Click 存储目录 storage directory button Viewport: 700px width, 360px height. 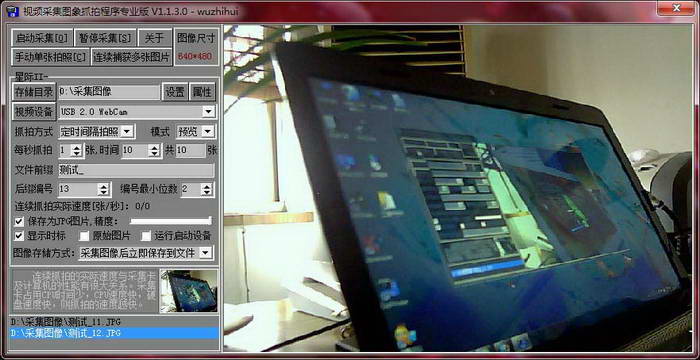coord(34,92)
